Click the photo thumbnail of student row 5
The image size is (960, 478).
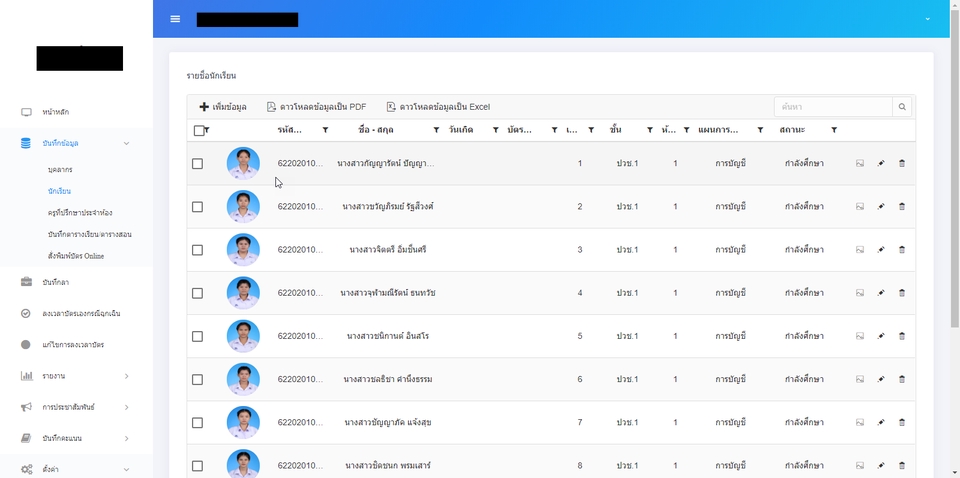click(243, 336)
